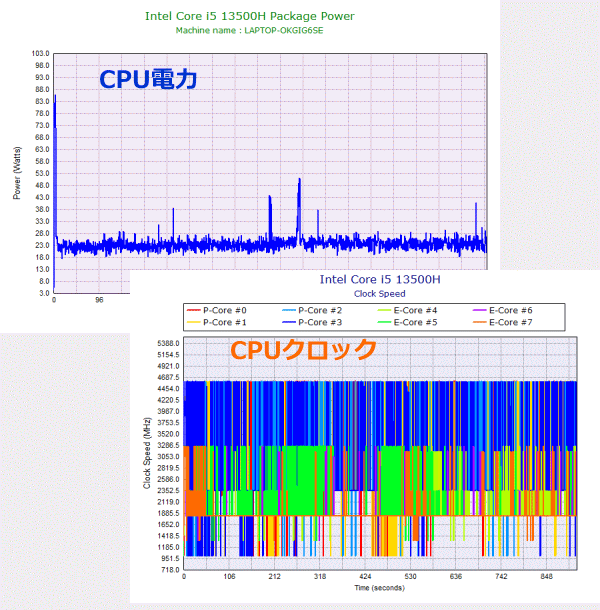Click the E-Core #5 legend entry
This screenshot has width=600, height=610.
coord(407,323)
